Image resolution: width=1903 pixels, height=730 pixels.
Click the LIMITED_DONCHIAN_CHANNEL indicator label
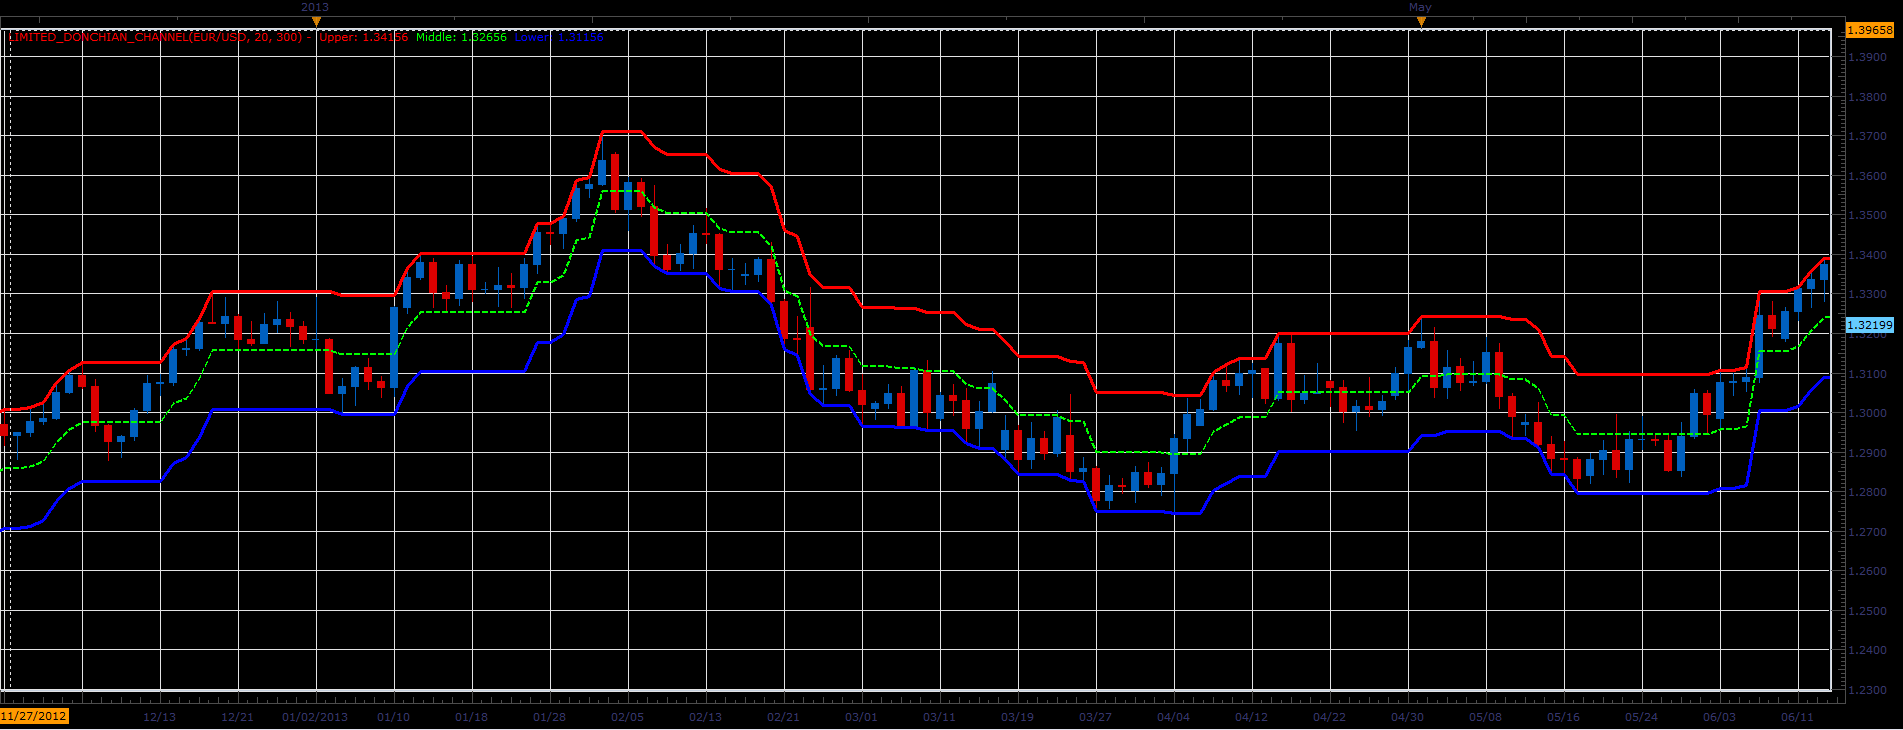pos(155,37)
